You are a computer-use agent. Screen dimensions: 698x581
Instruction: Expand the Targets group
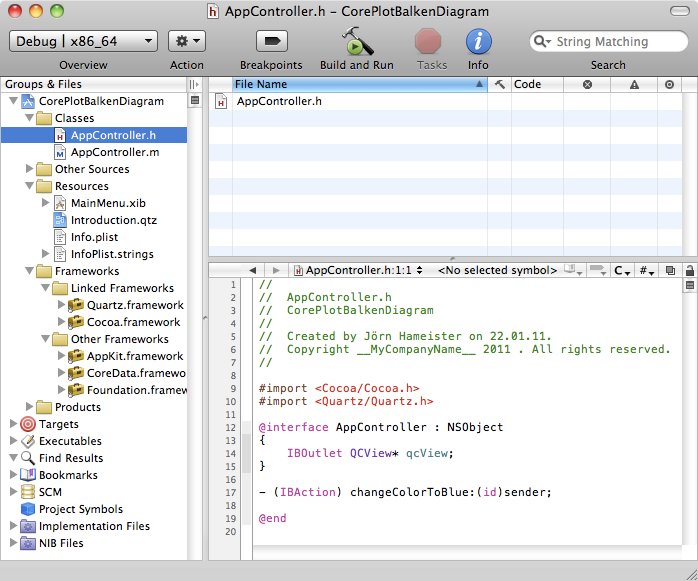point(12,424)
